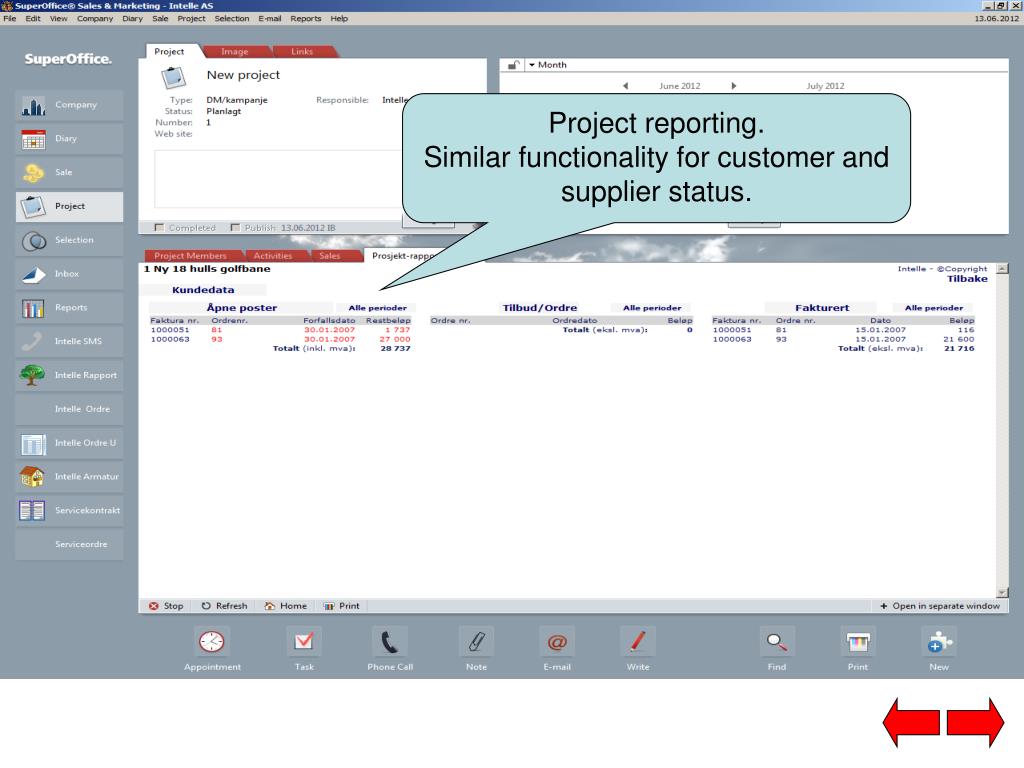Open the Diary calendar icon

(x=33, y=139)
